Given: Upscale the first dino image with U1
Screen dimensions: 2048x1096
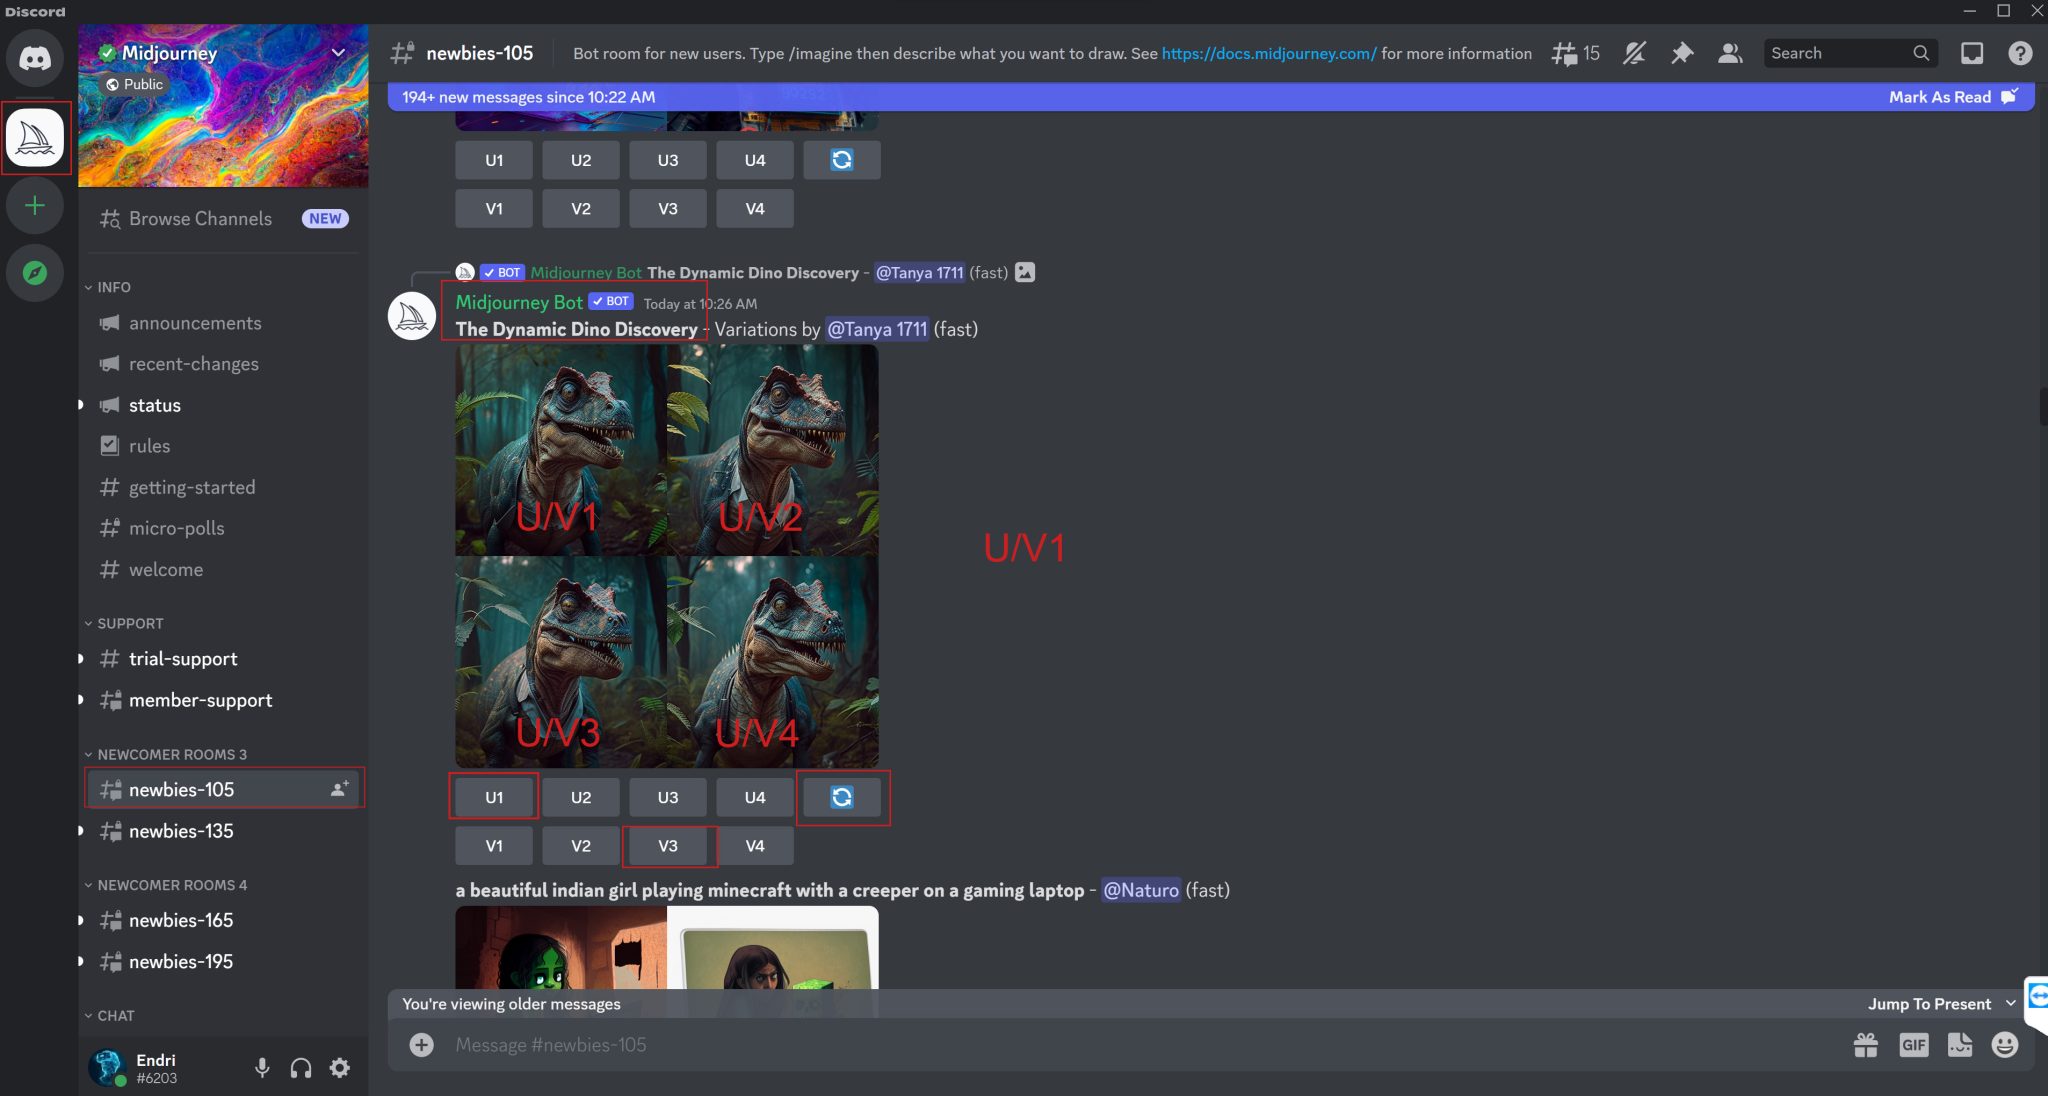Looking at the screenshot, I should pos(493,797).
